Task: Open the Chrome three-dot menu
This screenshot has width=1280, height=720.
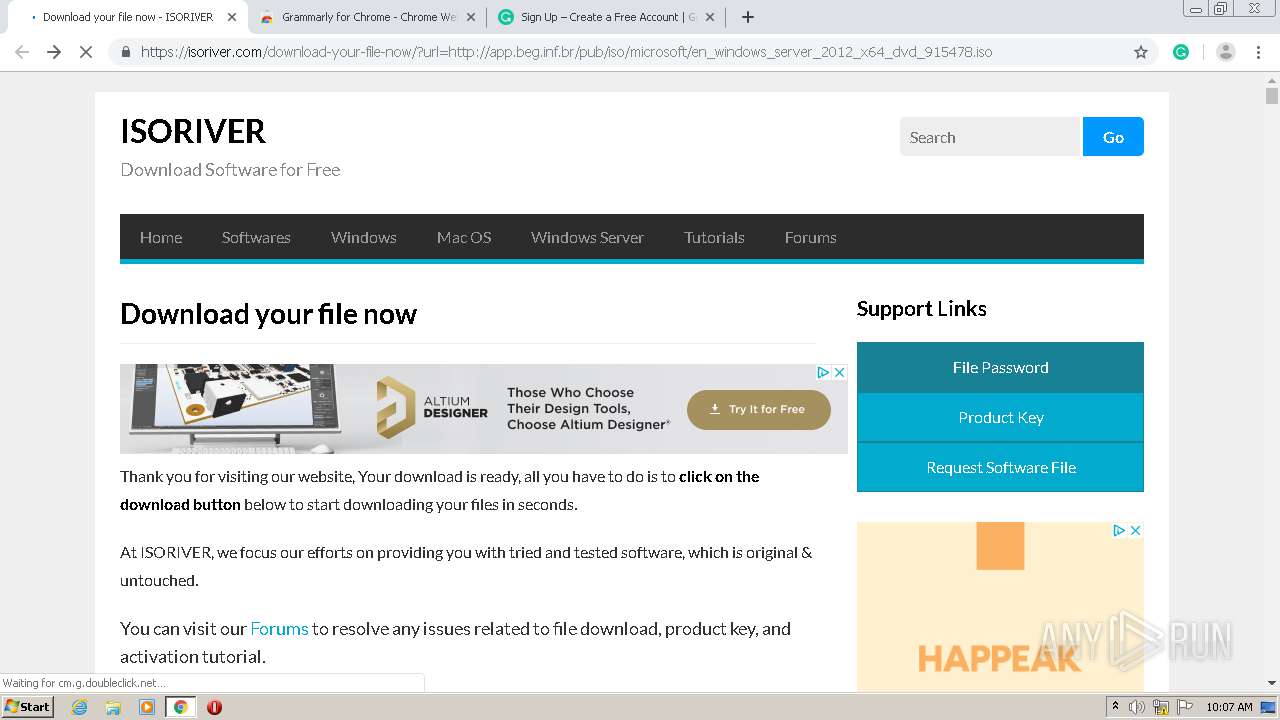Action: pyautogui.click(x=1258, y=52)
